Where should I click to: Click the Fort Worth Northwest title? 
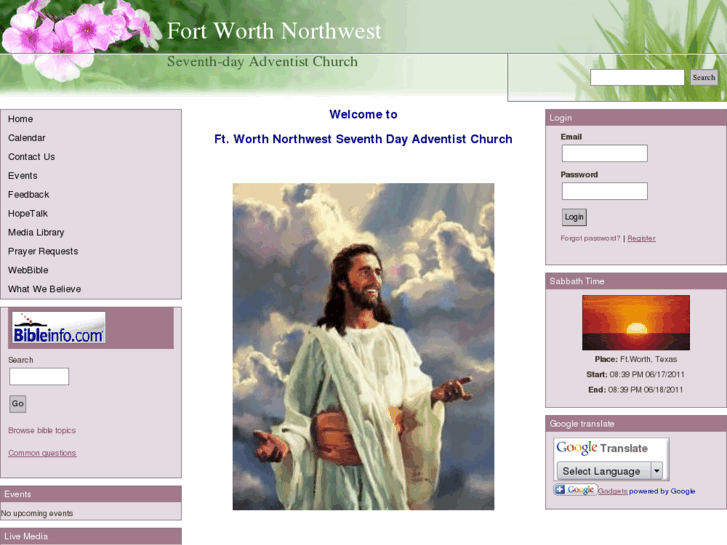pos(274,31)
